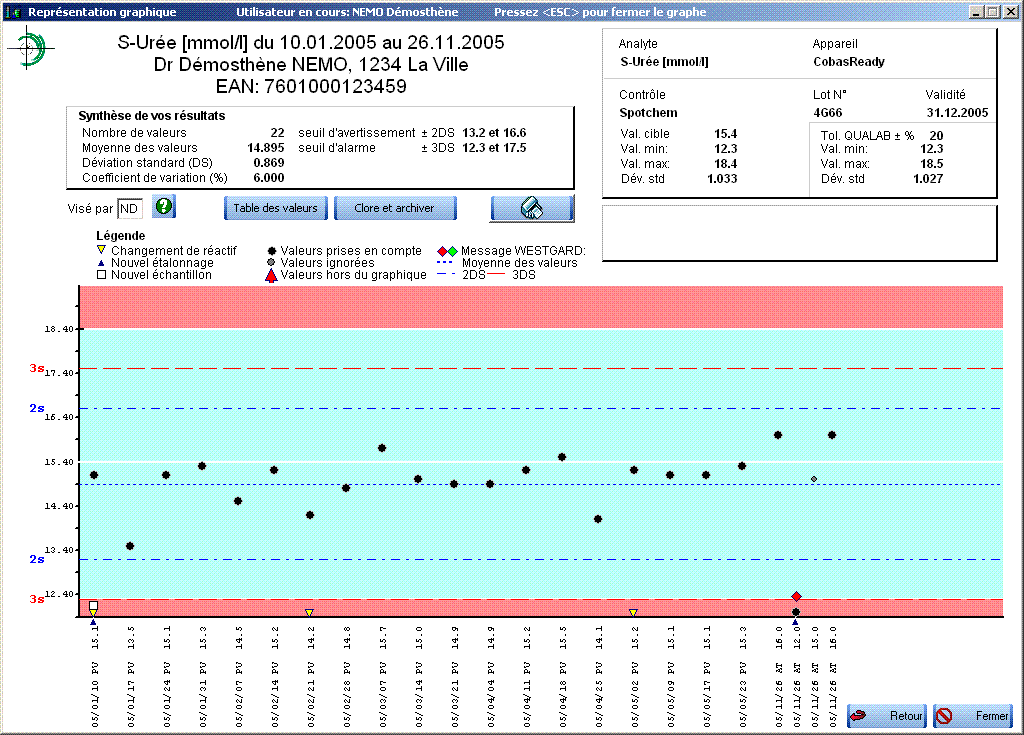Click the red Westgard diamond marker on chart

[796, 597]
